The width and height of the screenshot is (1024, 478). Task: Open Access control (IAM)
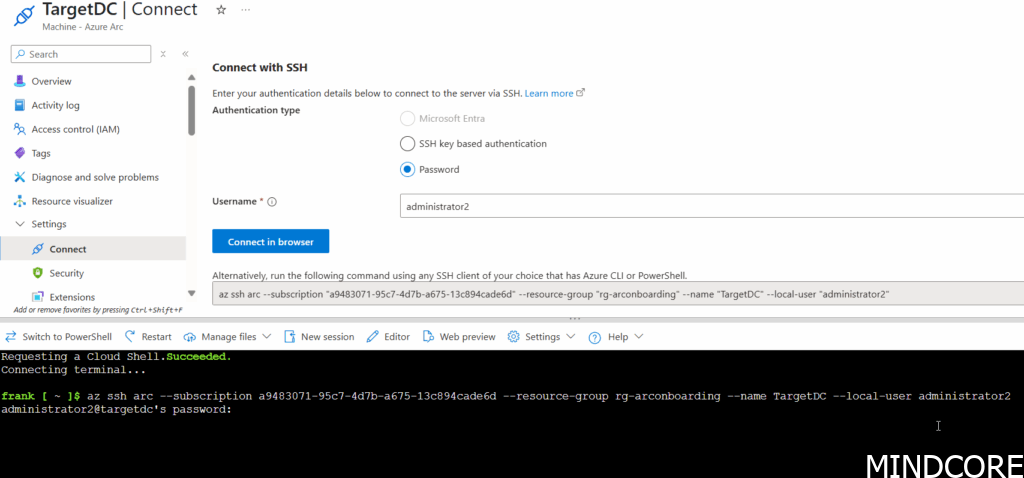pos(76,129)
